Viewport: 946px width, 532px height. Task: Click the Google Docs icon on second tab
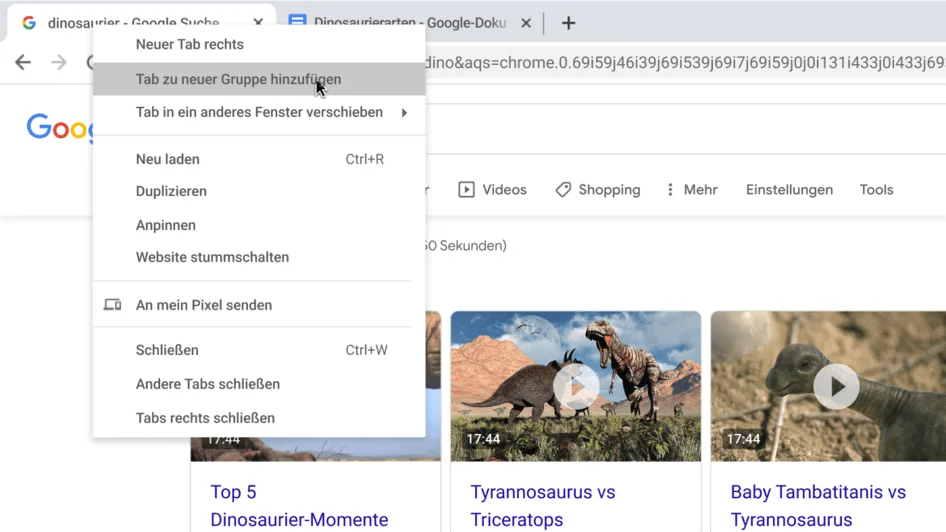click(x=297, y=22)
